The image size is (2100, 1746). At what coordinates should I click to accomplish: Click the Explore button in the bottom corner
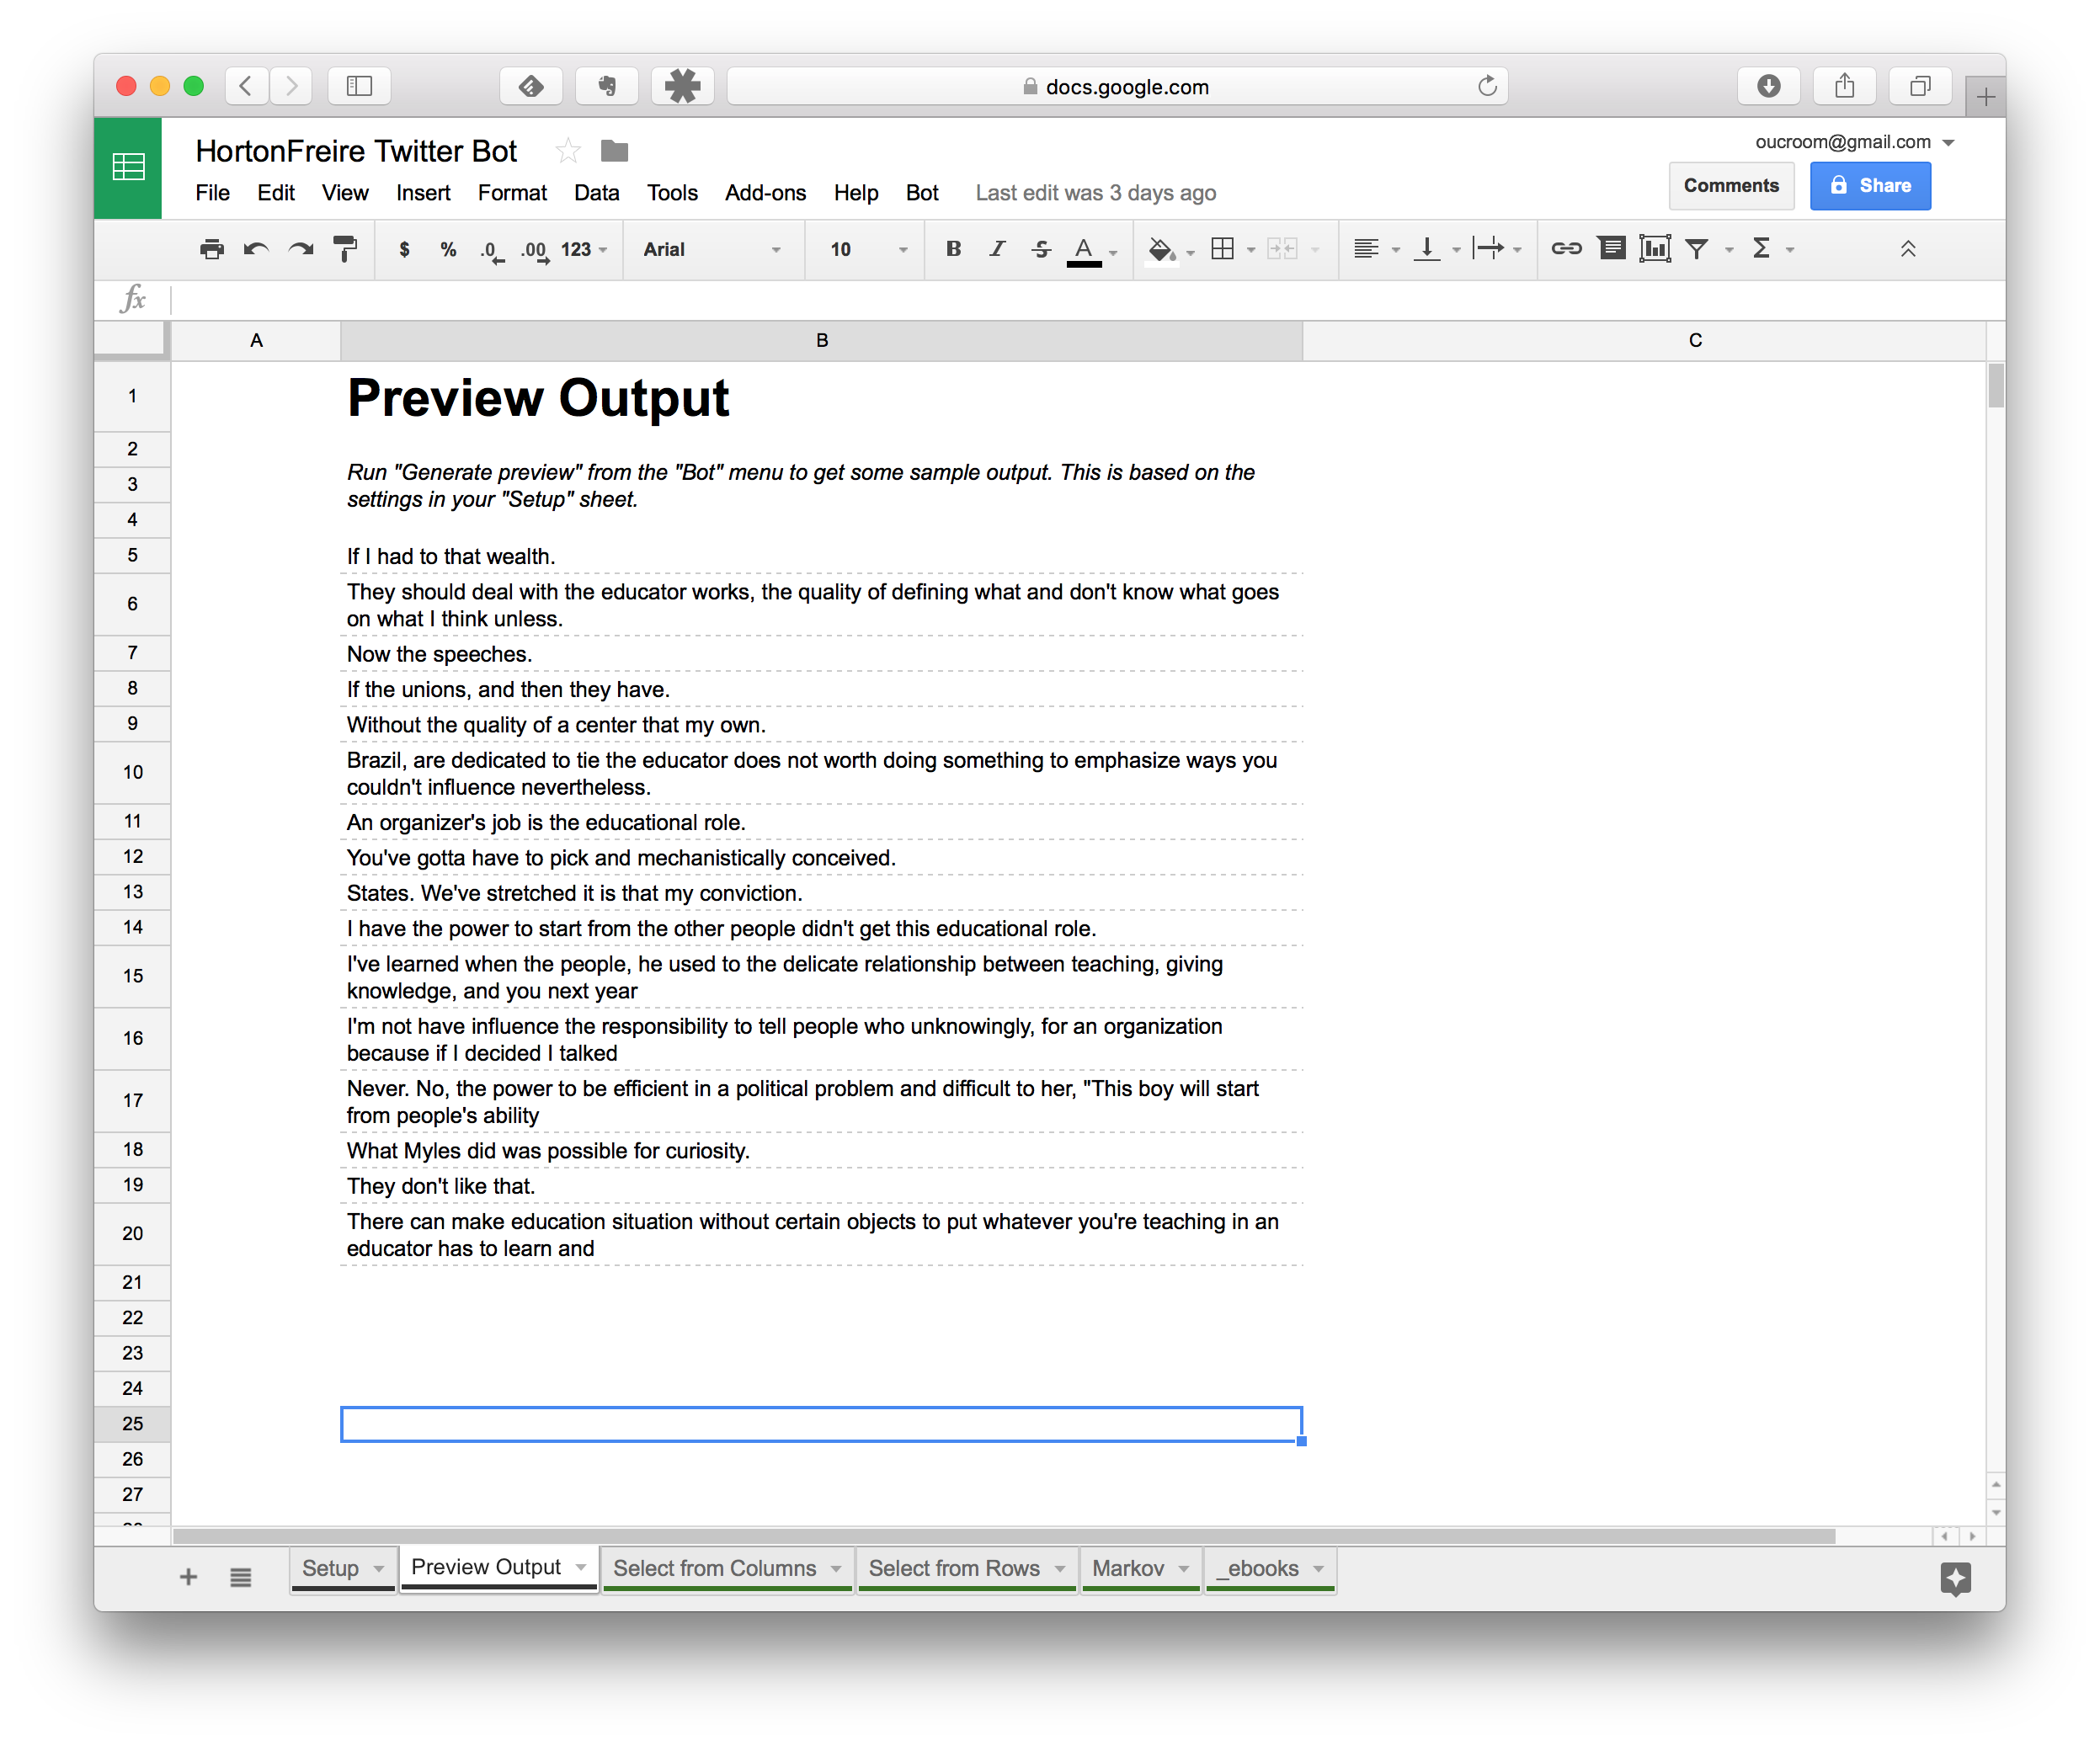coord(1955,1579)
